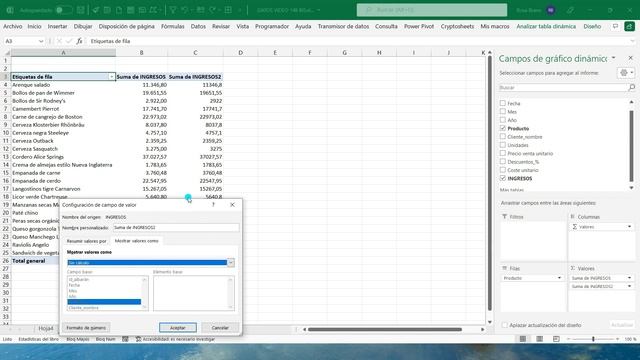The width and height of the screenshot is (640, 360).
Task: Click the horizontal sheet scrollbar
Action: (384, 329)
